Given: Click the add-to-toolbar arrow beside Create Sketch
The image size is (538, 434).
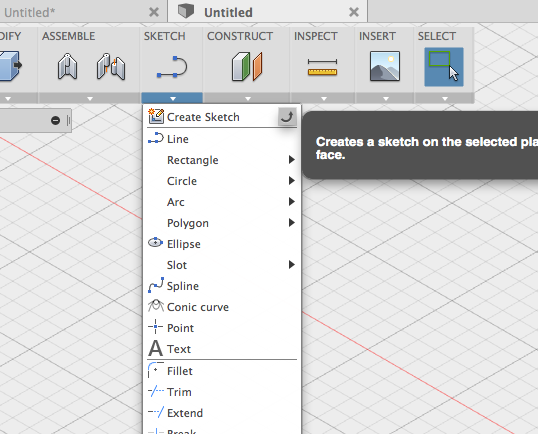Looking at the screenshot, I should coord(287,117).
